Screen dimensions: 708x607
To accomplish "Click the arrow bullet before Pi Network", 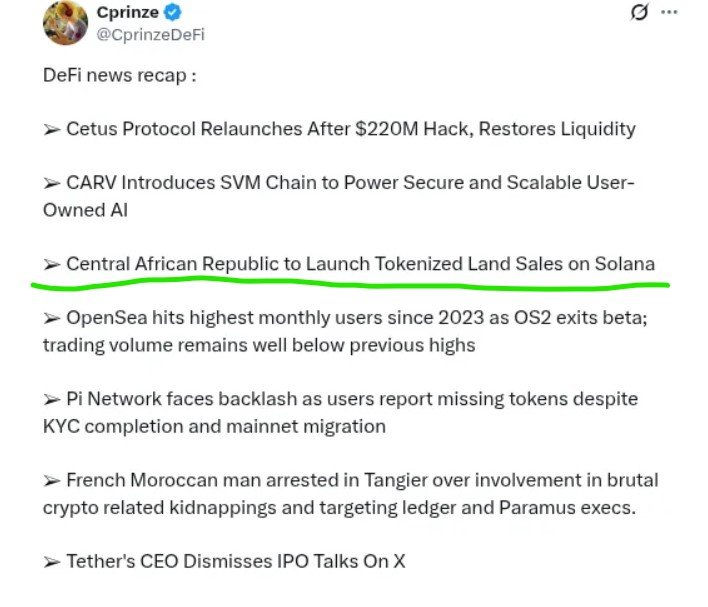I will tap(52, 400).
